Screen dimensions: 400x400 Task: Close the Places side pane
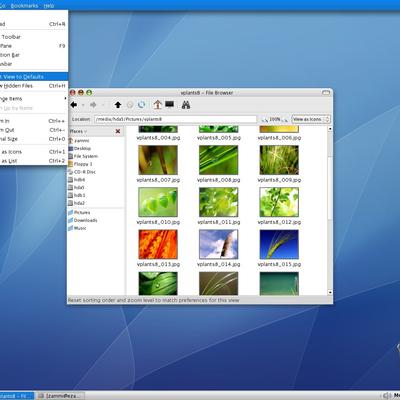pyautogui.click(x=118, y=131)
